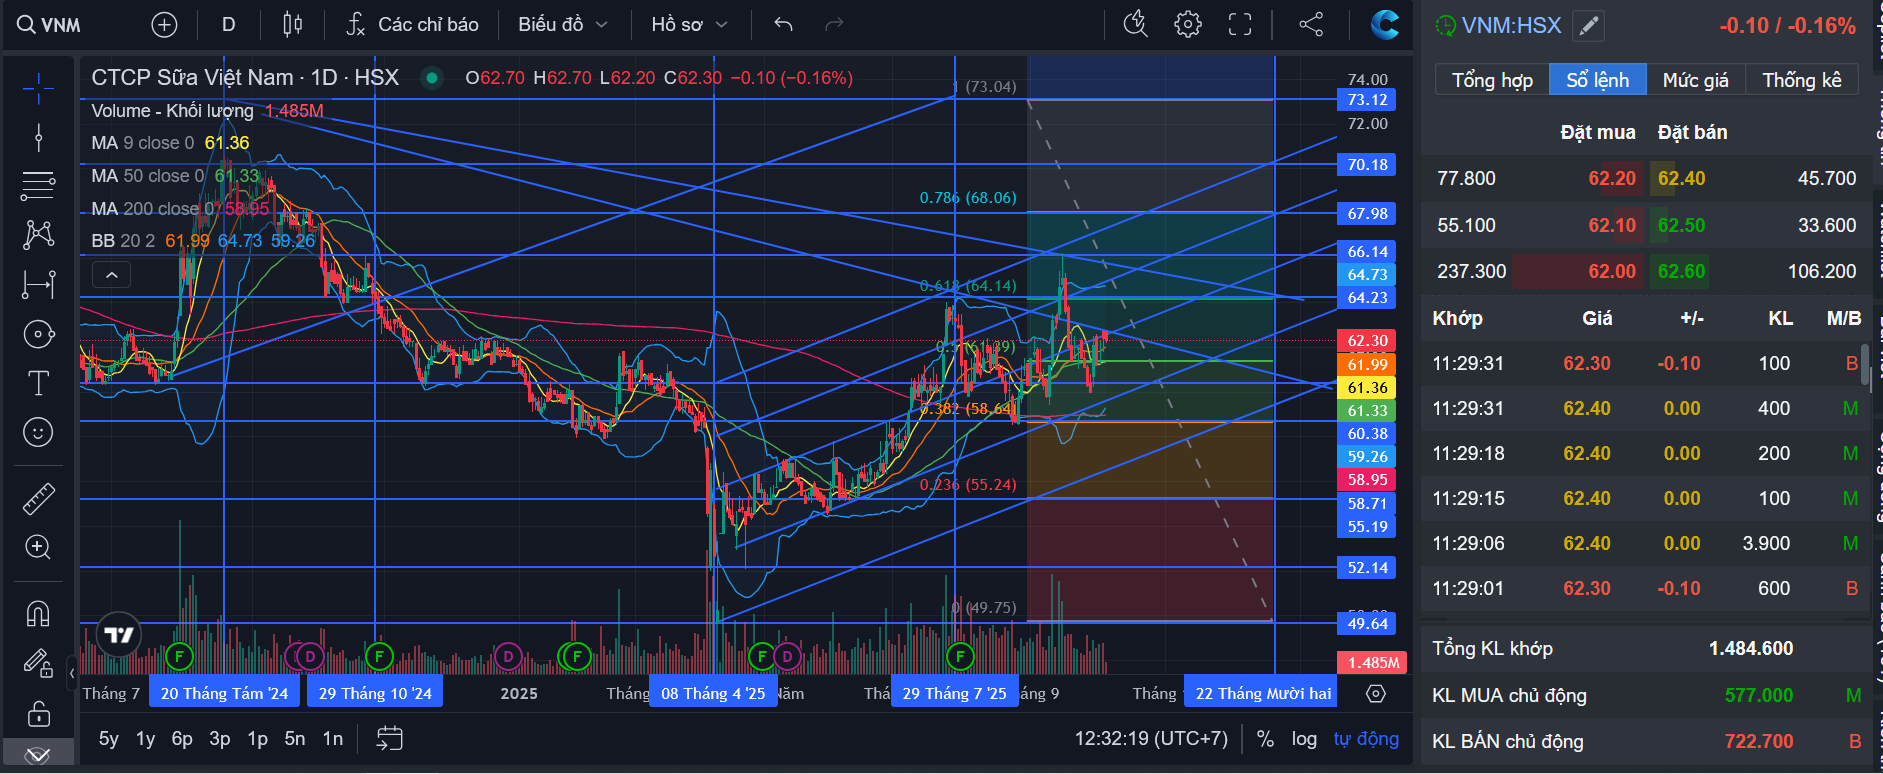Activate the zoom in tool
Screen dimensions: 1883x774
tap(38, 547)
